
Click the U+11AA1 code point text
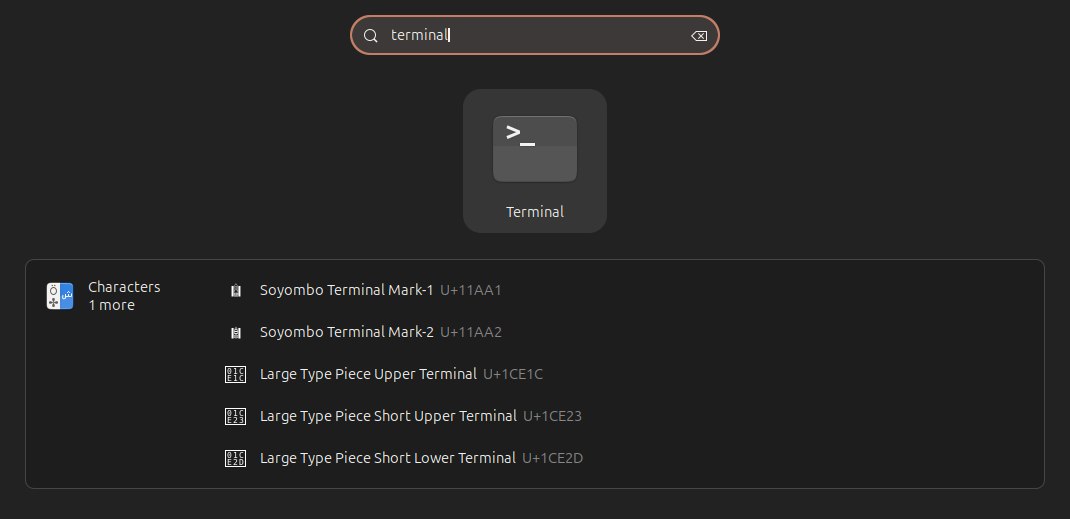470,290
